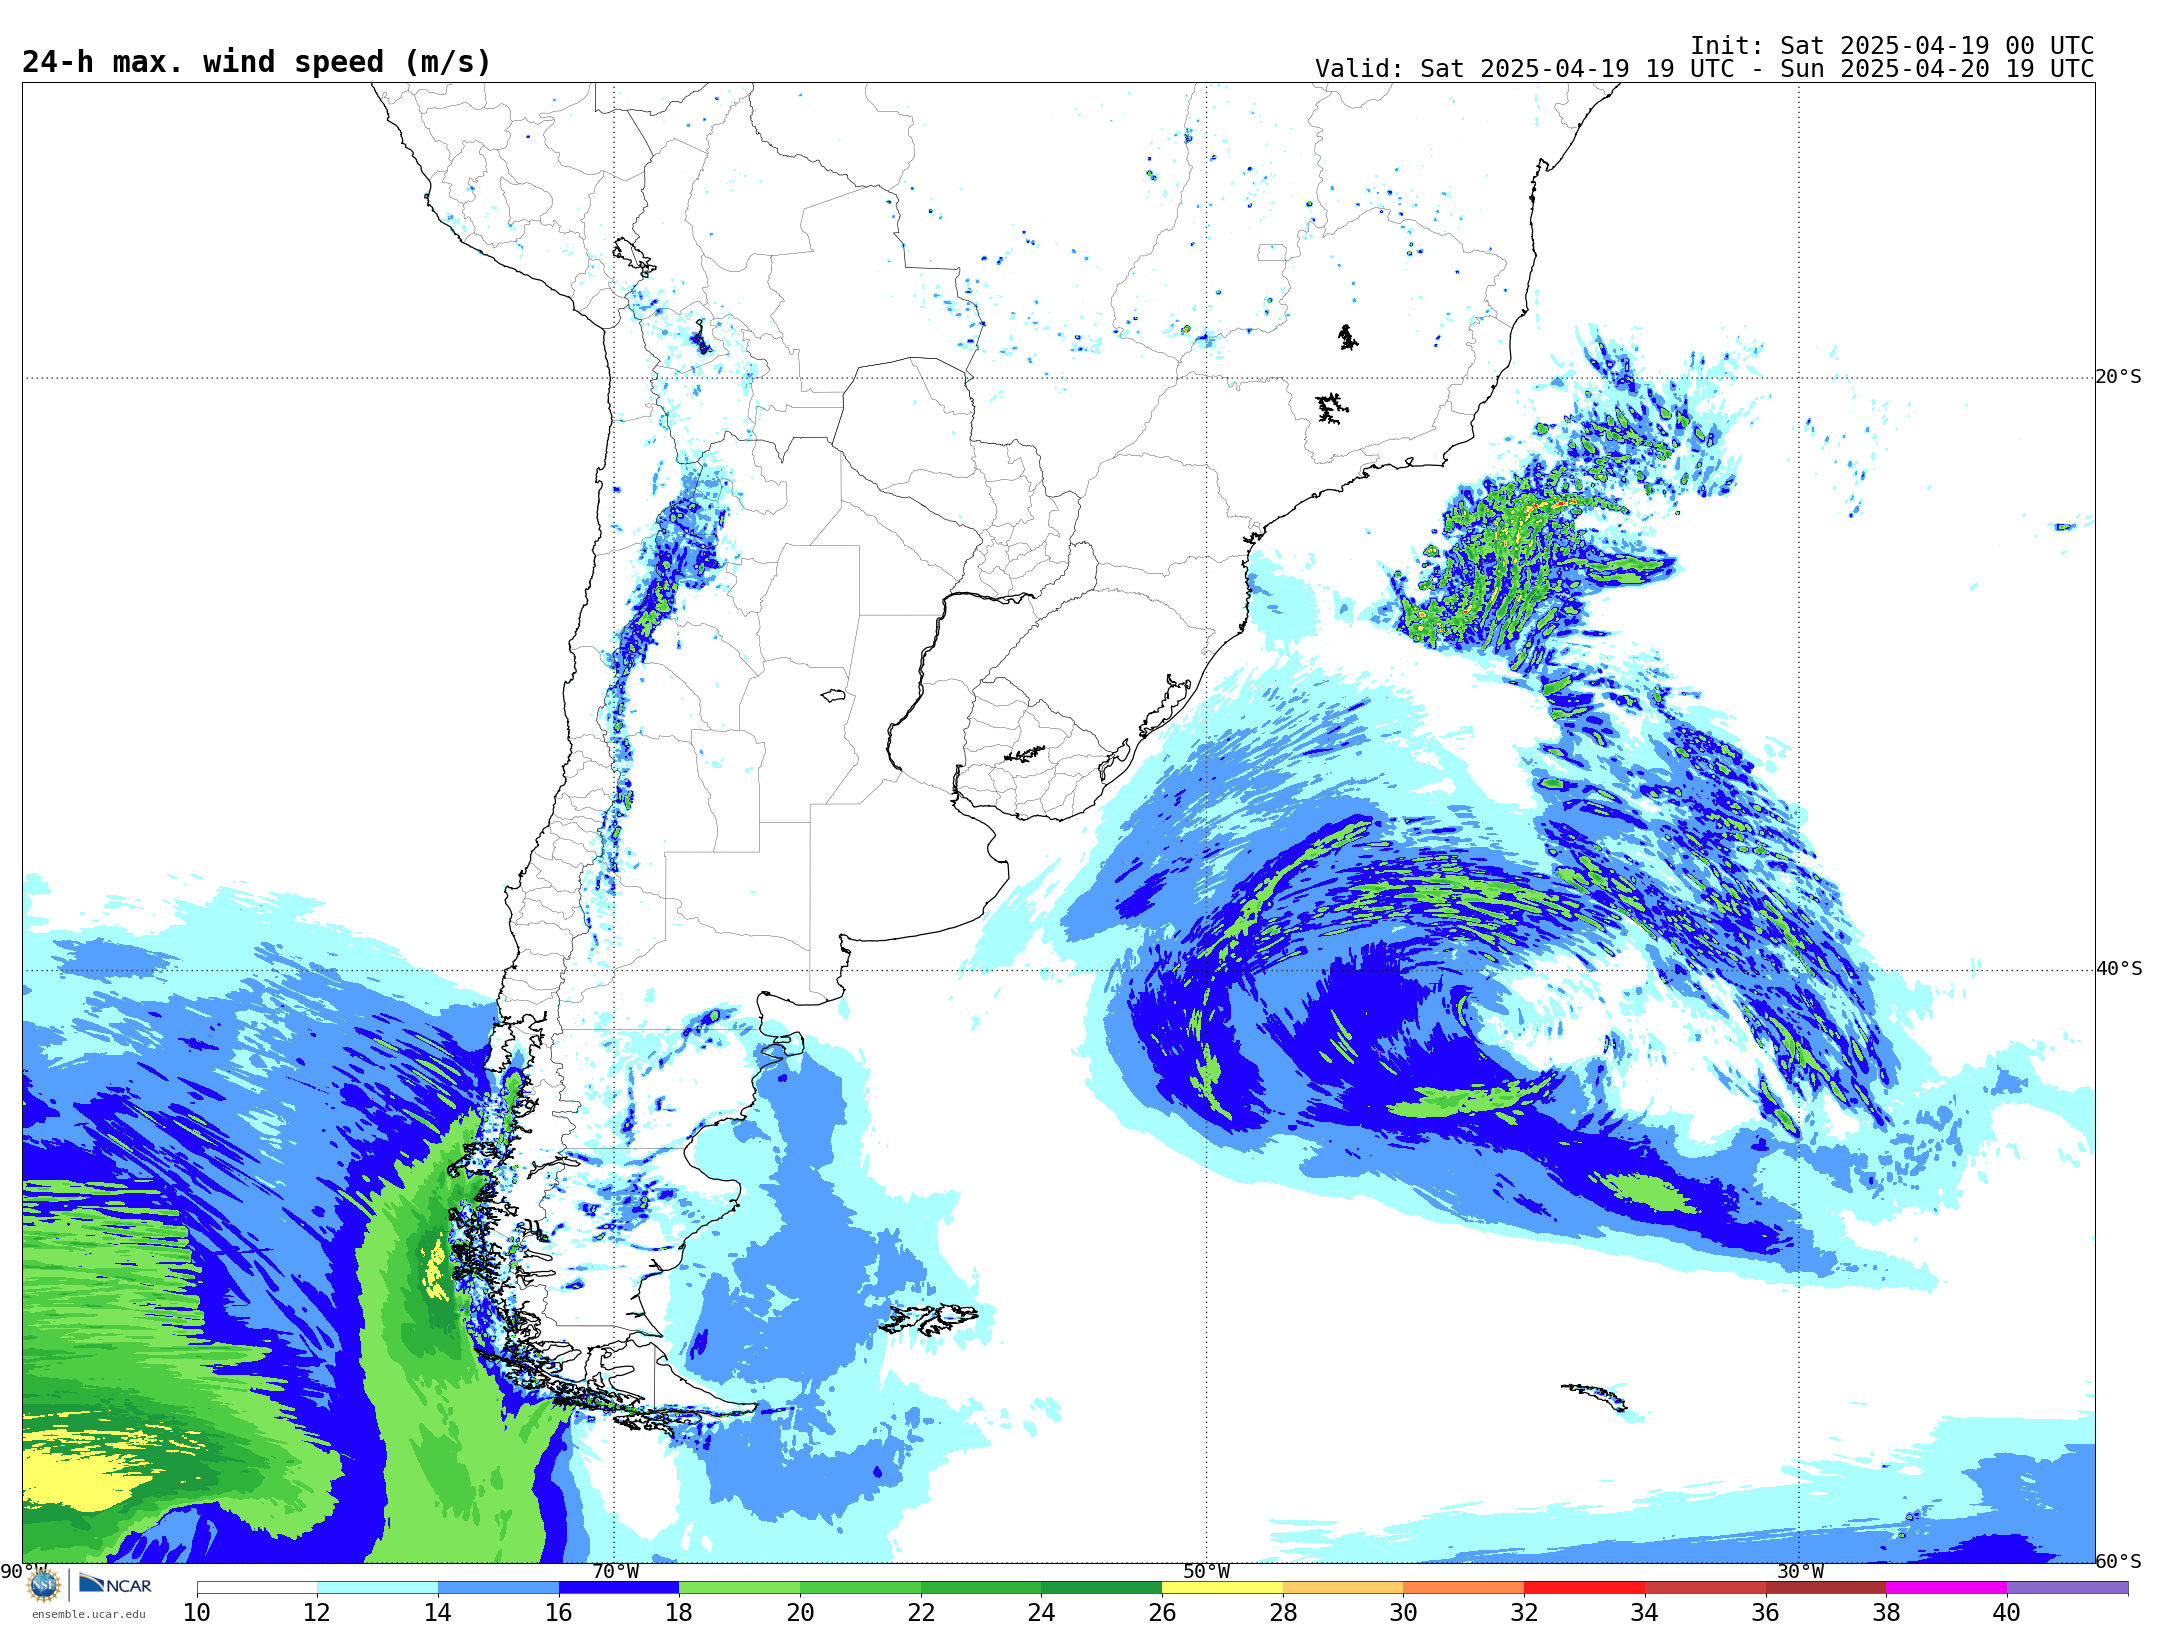
Task: Click the colorbar tick label 30
Action: (1403, 1612)
